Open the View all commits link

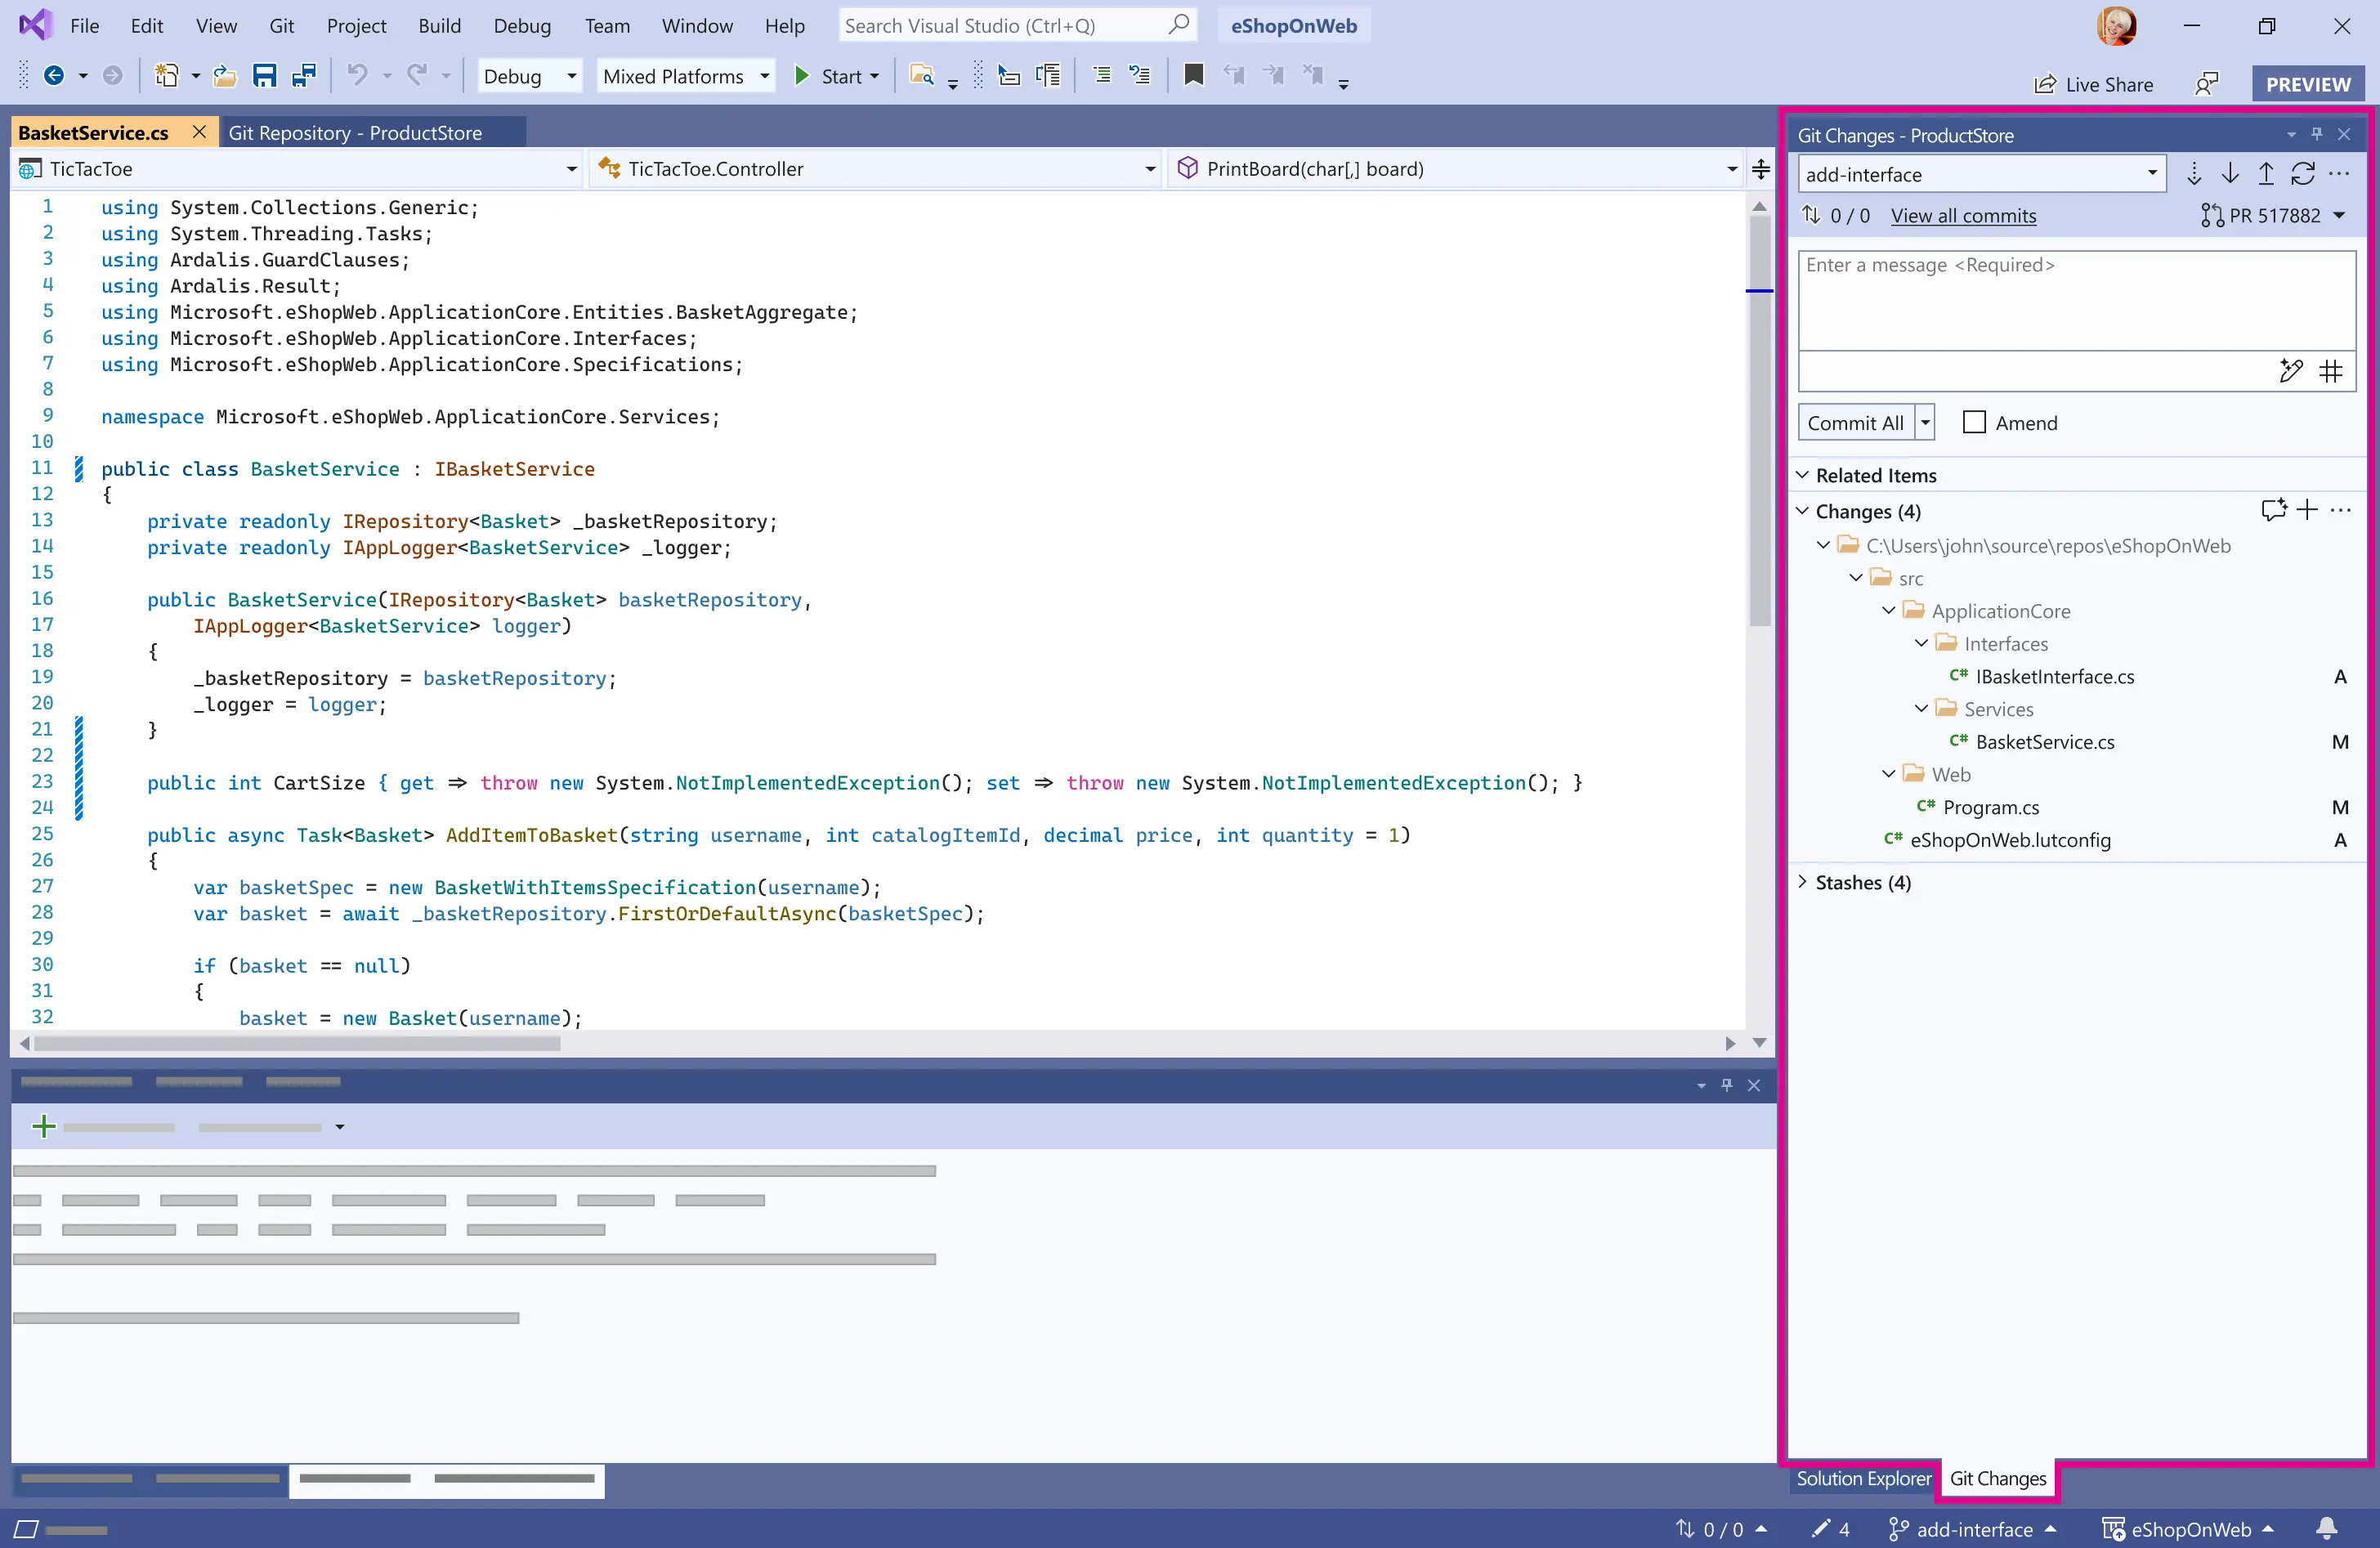click(x=1963, y=215)
